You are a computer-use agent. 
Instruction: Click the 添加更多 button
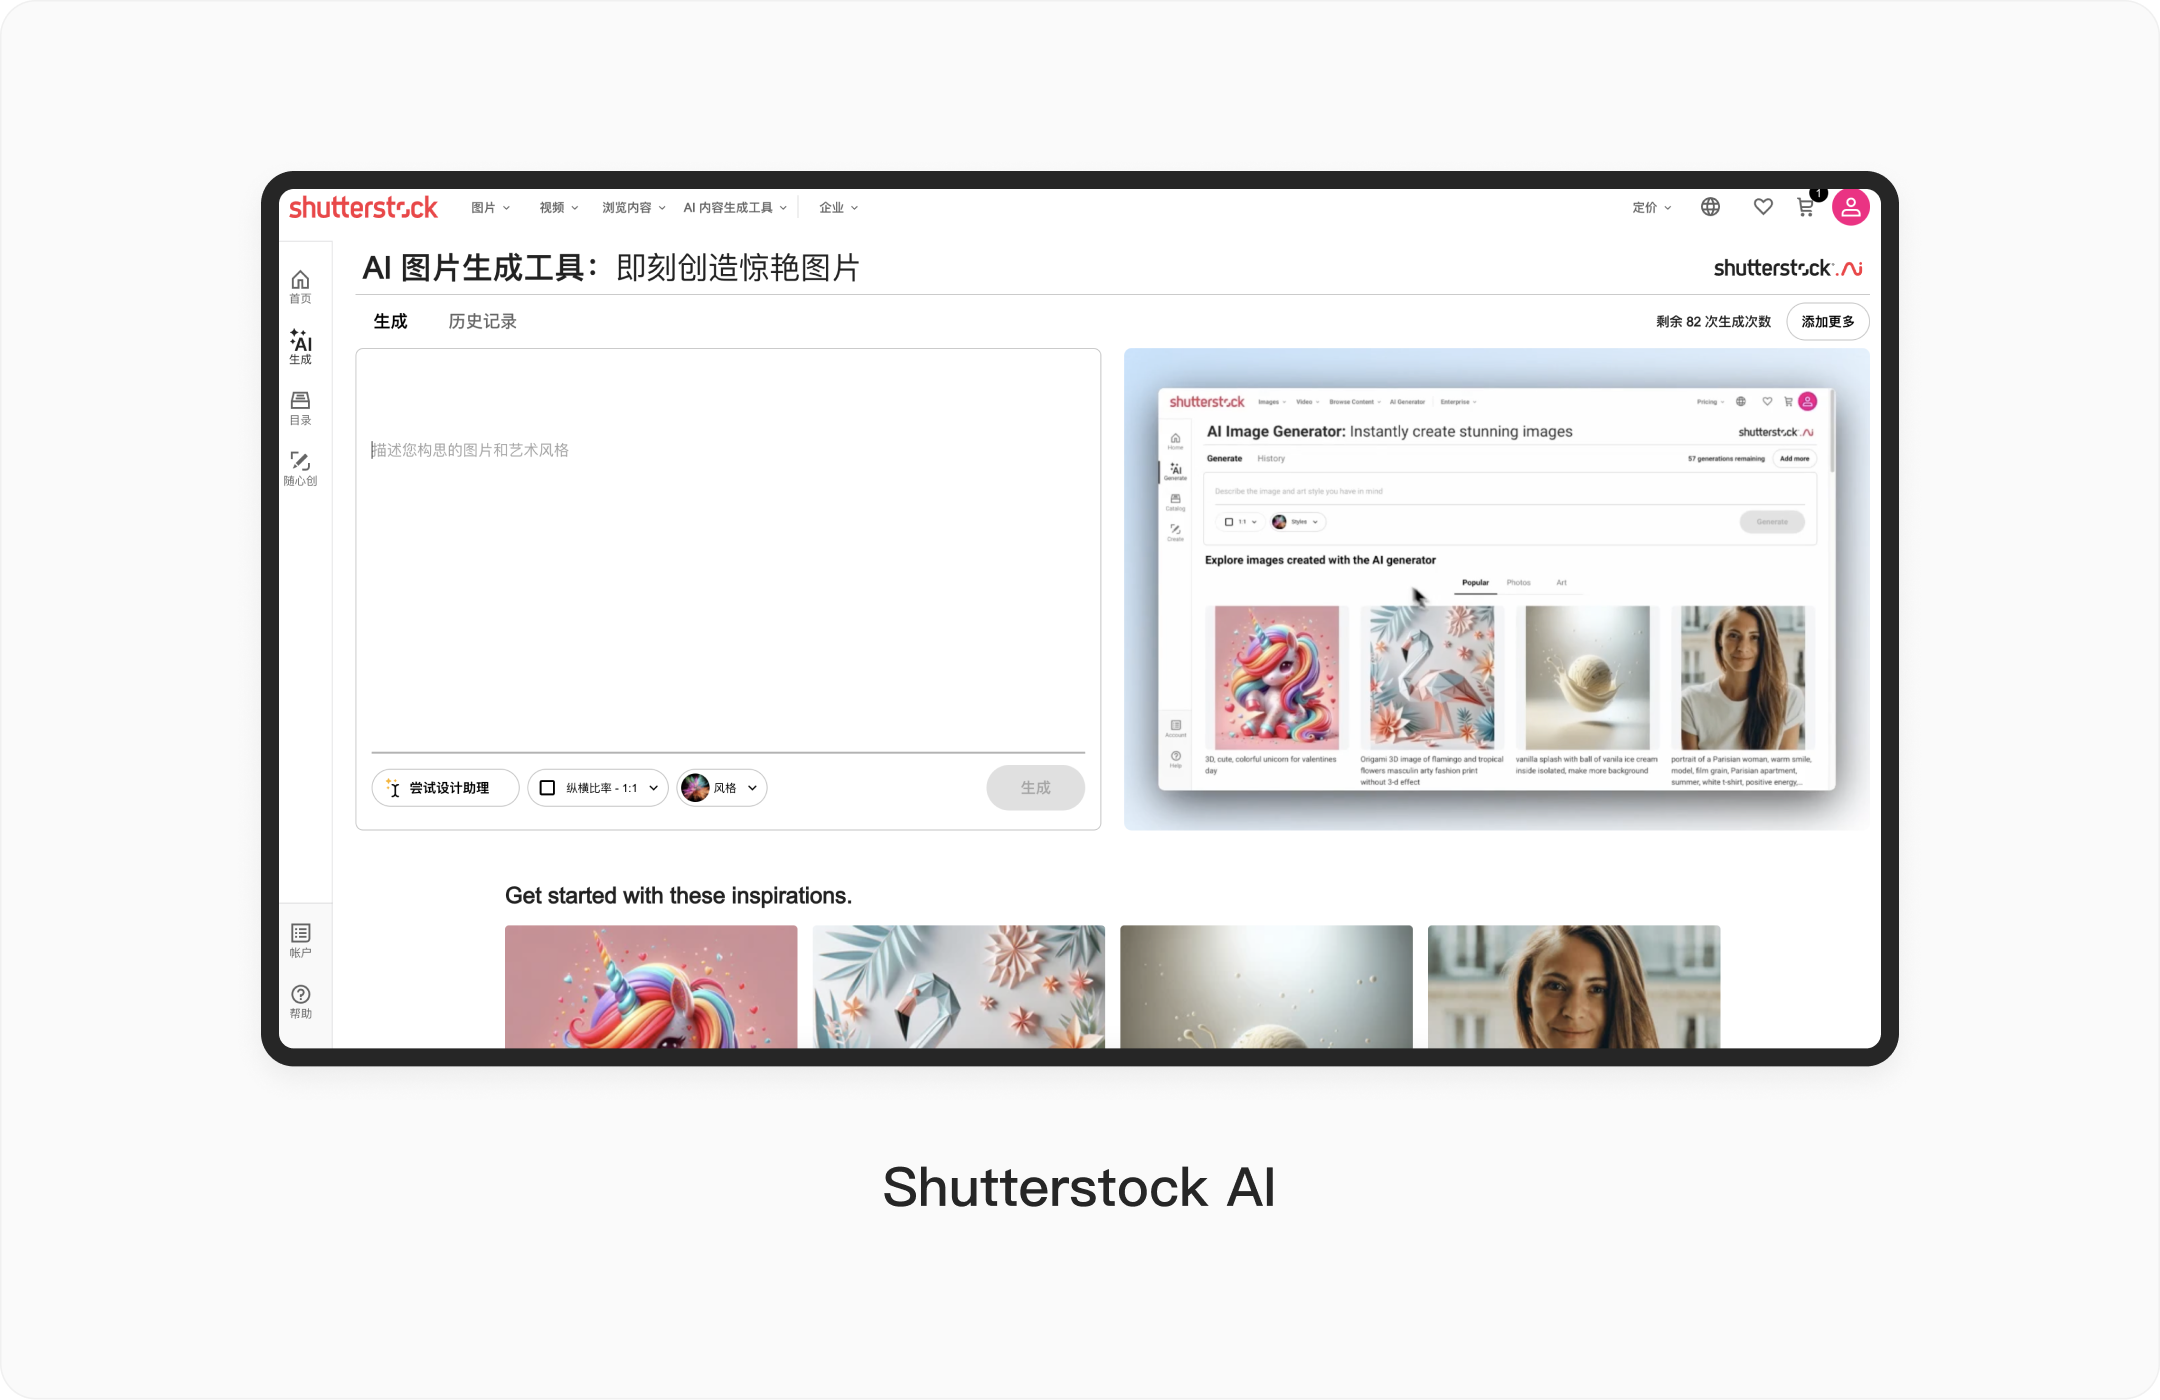[1827, 321]
